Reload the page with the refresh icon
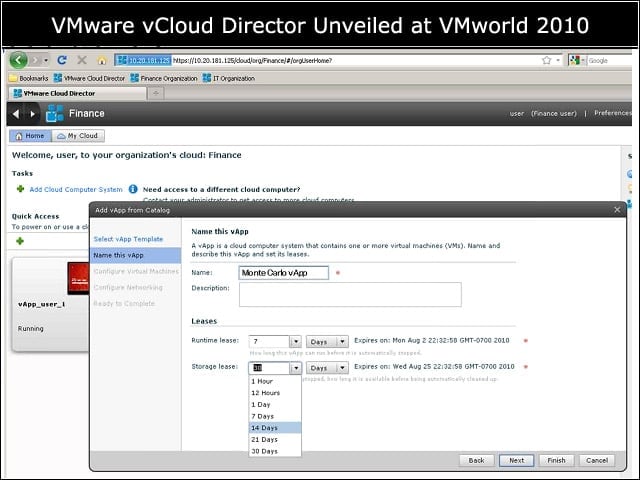Image resolution: width=640 pixels, height=480 pixels. pos(62,60)
